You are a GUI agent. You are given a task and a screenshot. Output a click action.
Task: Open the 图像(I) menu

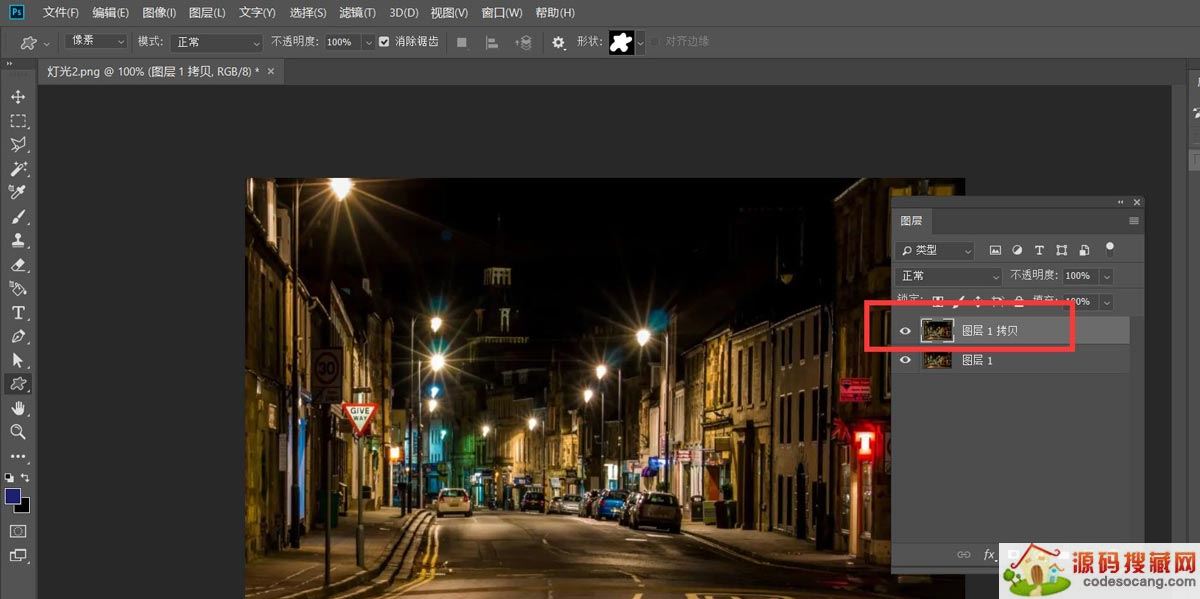tap(159, 13)
